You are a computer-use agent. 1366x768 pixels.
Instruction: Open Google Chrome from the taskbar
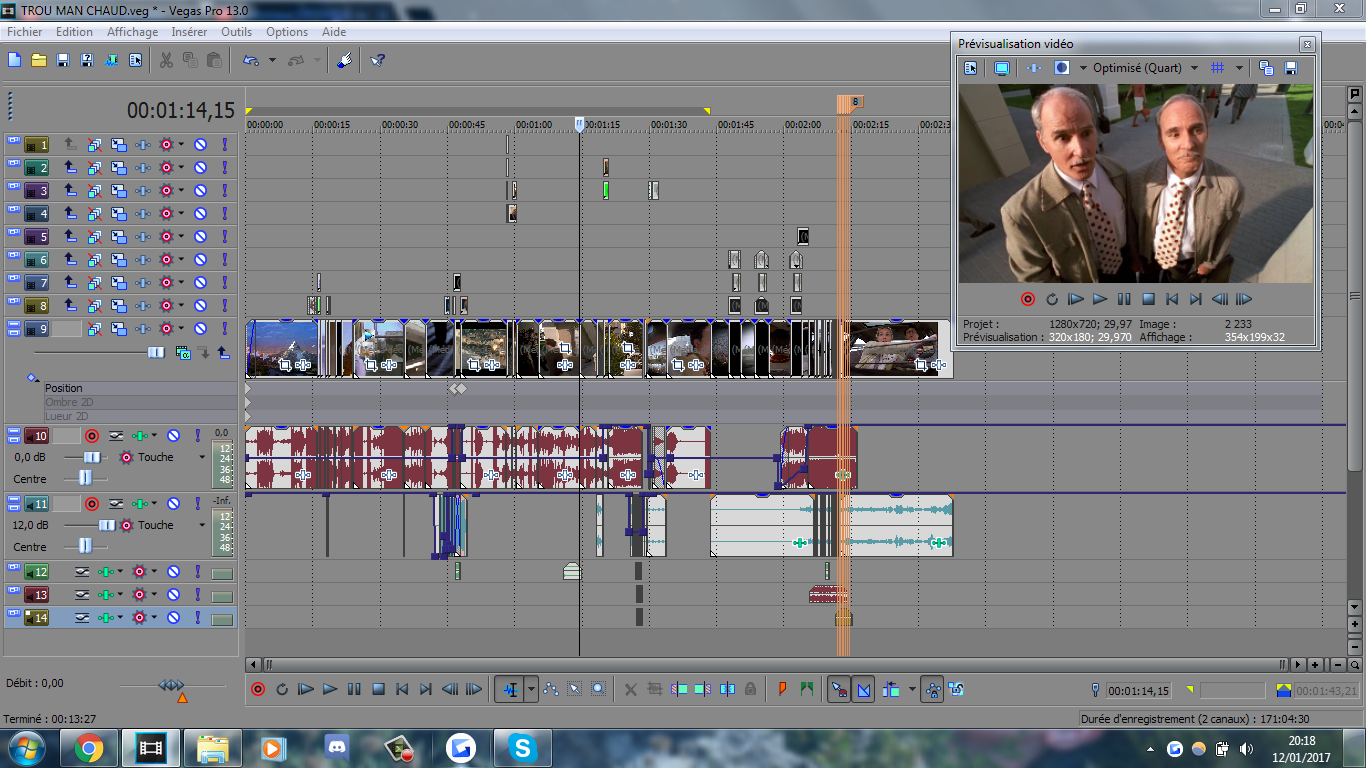pyautogui.click(x=89, y=747)
